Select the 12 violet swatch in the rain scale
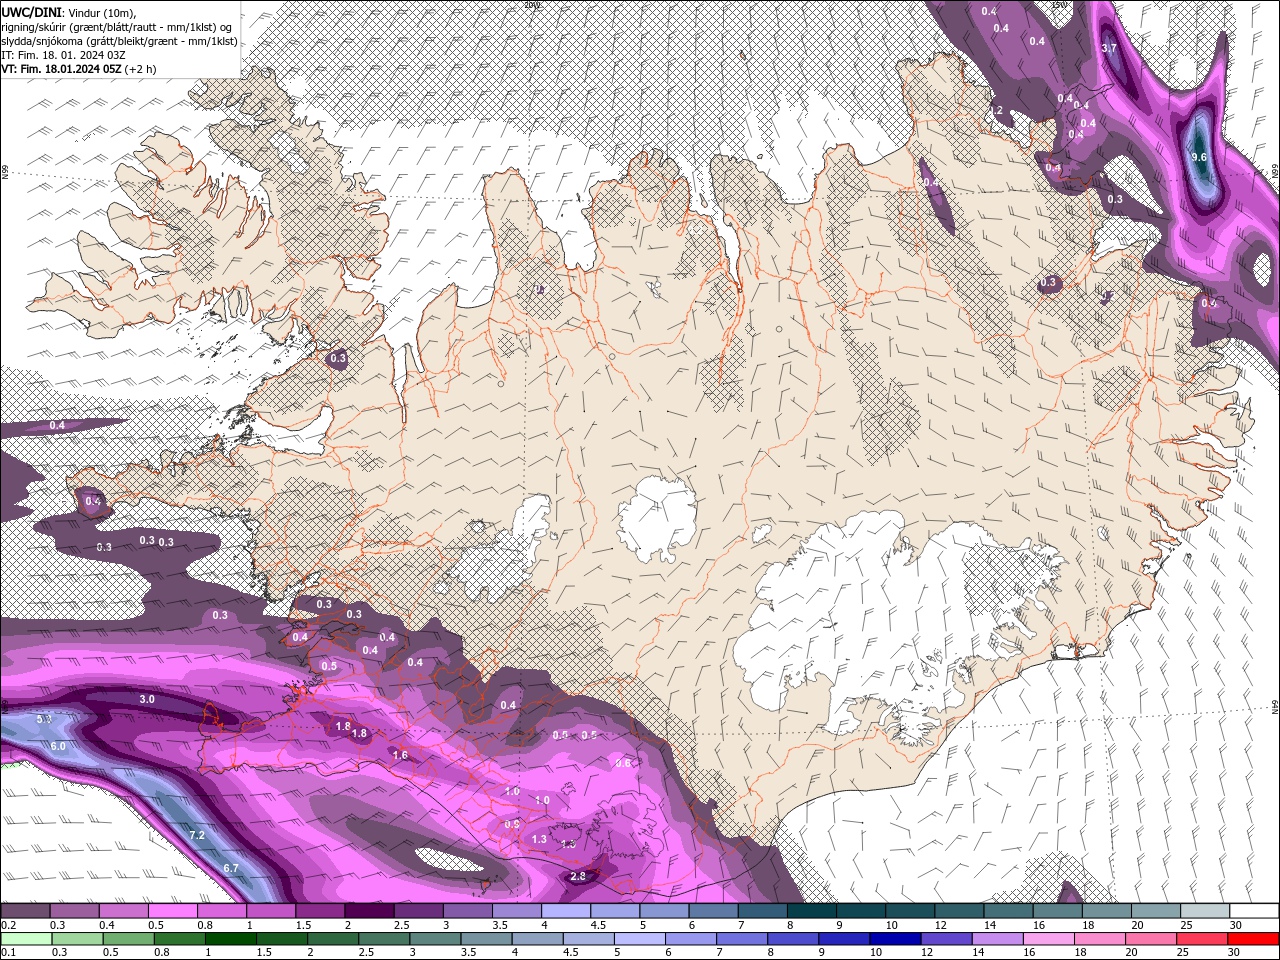 (x=947, y=938)
